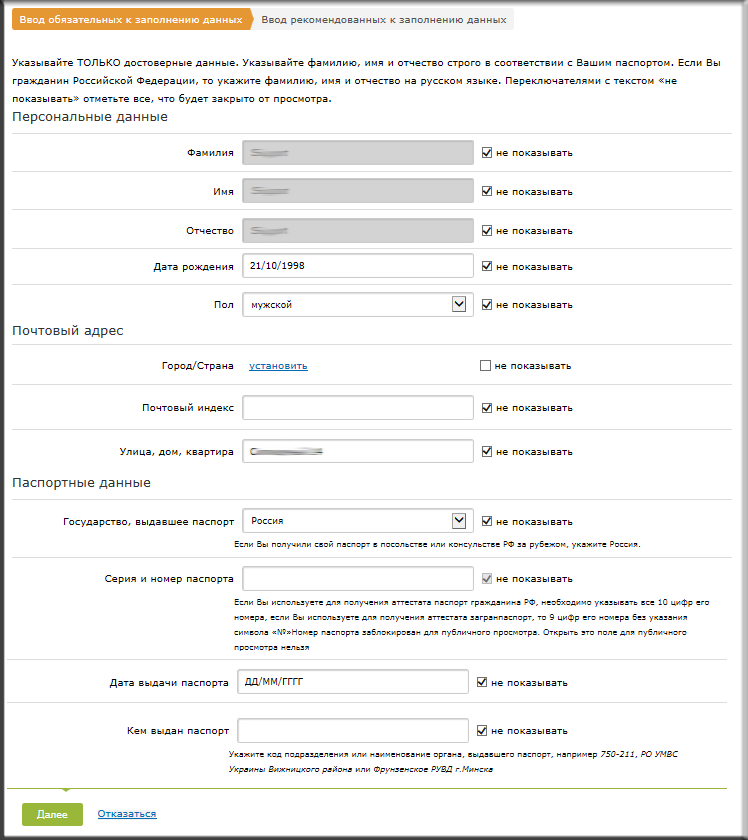Uncheck не показывать for Кем выдан паспорт
The width and height of the screenshot is (748, 840).
482,731
